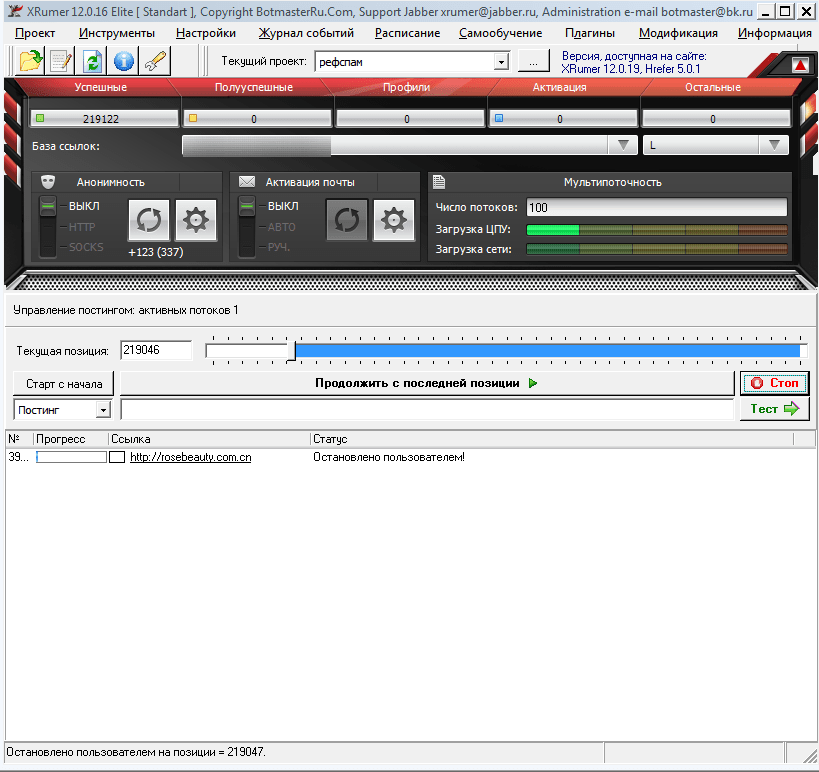Open the Инструменты menu
819x772 pixels.
click(x=117, y=33)
